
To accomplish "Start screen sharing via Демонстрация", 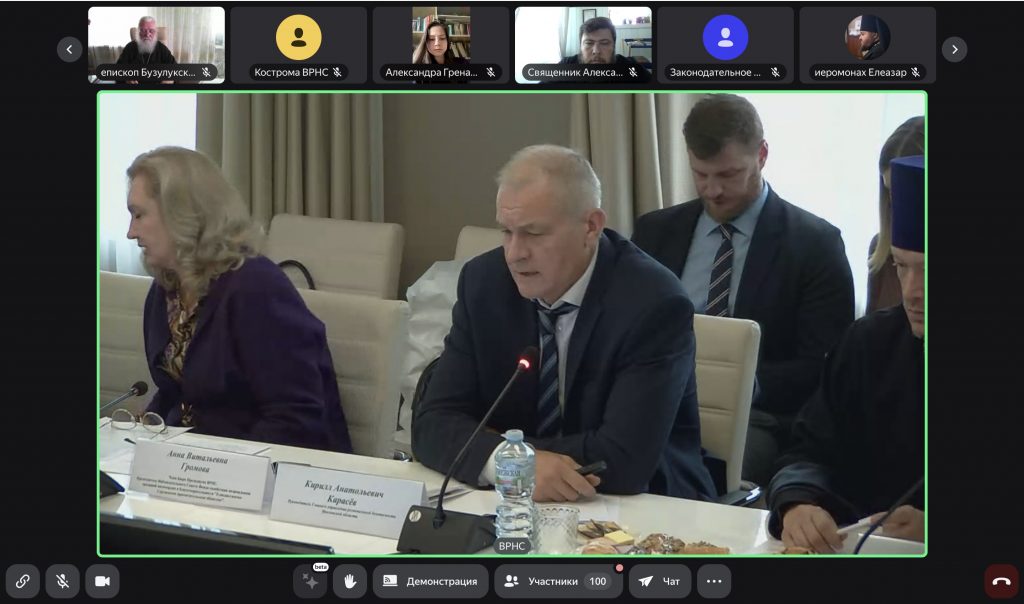I will click(431, 581).
